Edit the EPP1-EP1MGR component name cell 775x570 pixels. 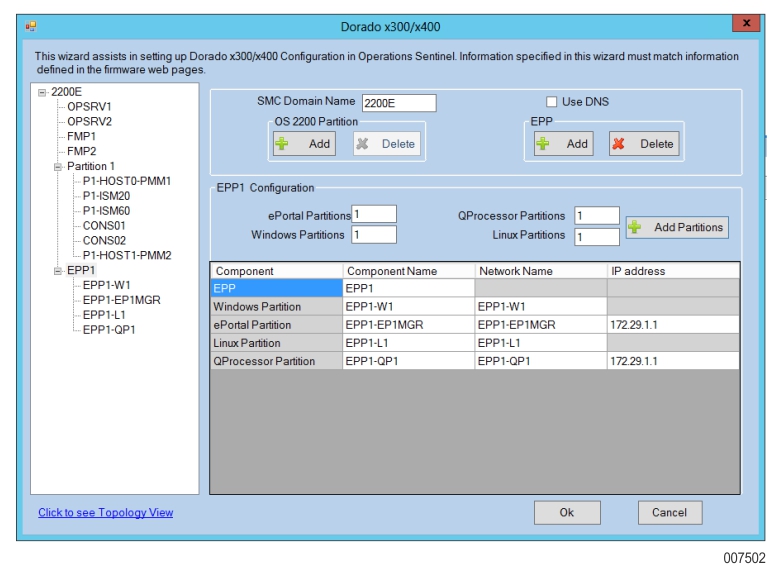409,325
